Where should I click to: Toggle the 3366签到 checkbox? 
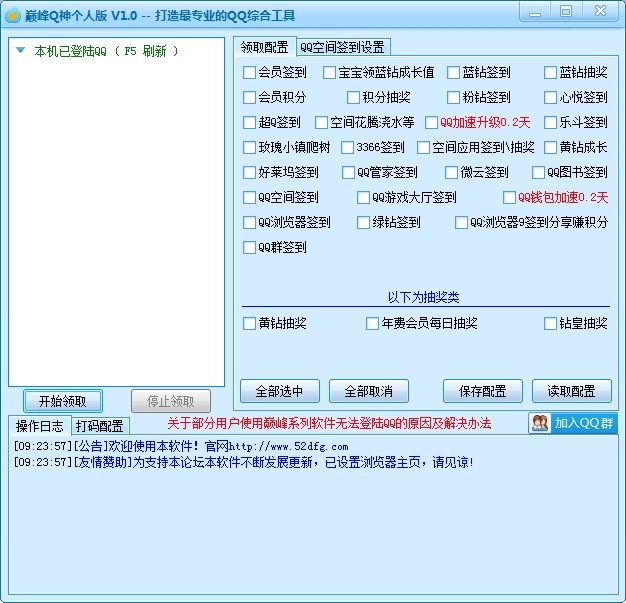click(347, 147)
